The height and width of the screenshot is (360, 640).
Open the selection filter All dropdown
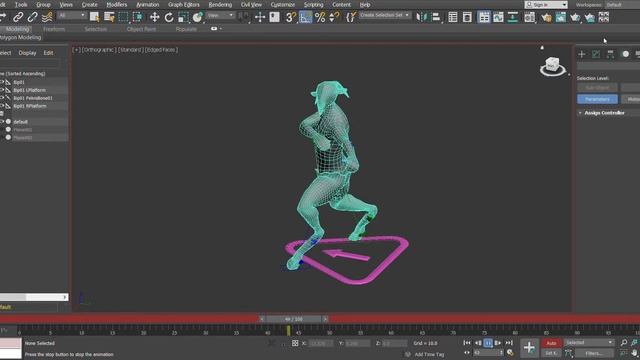click(71, 16)
